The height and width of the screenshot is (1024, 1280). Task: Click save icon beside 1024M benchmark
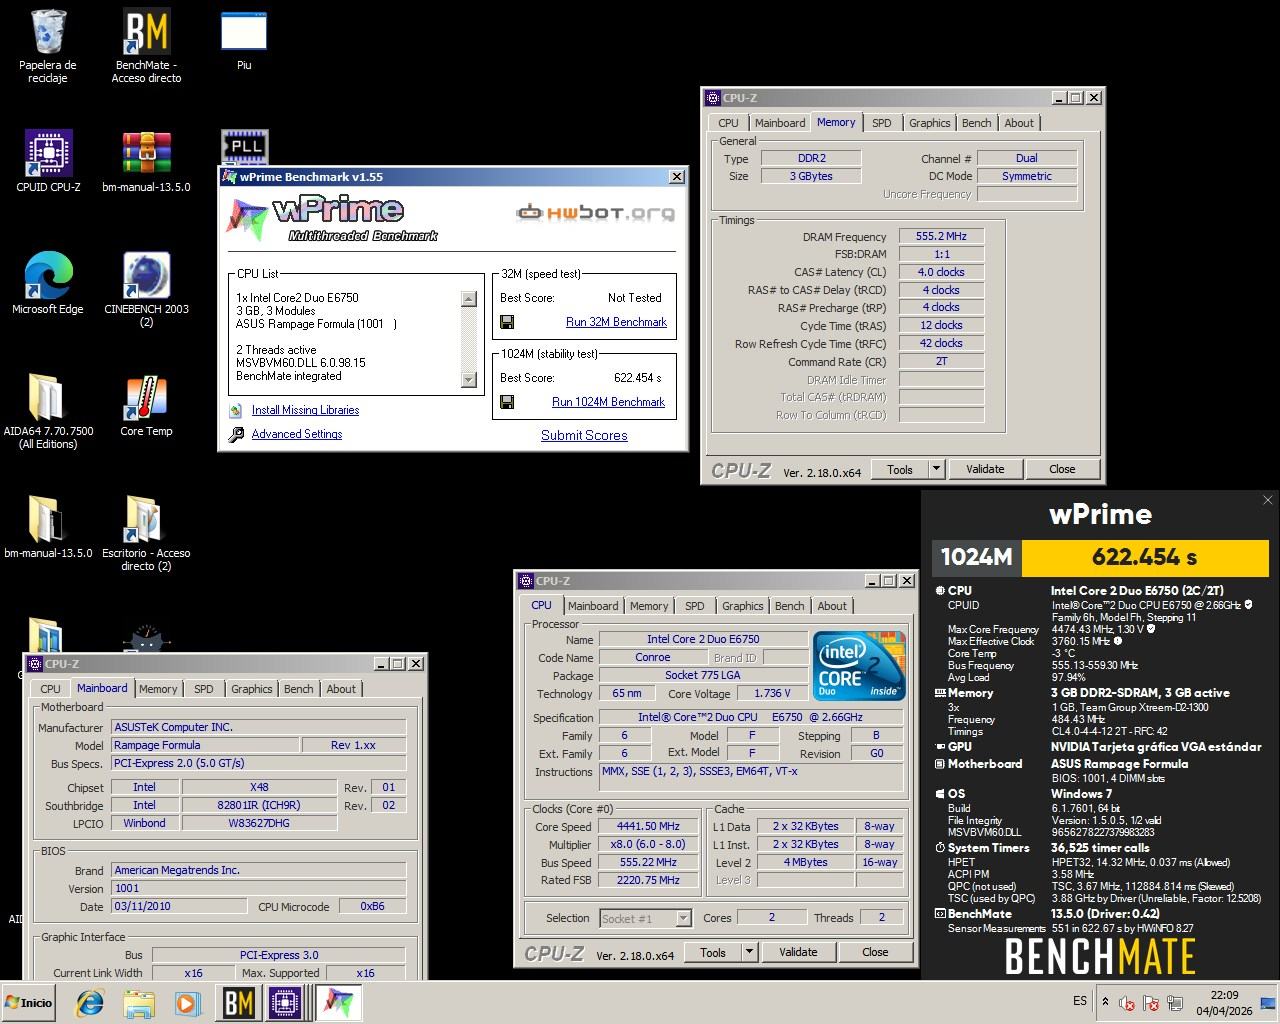click(507, 402)
